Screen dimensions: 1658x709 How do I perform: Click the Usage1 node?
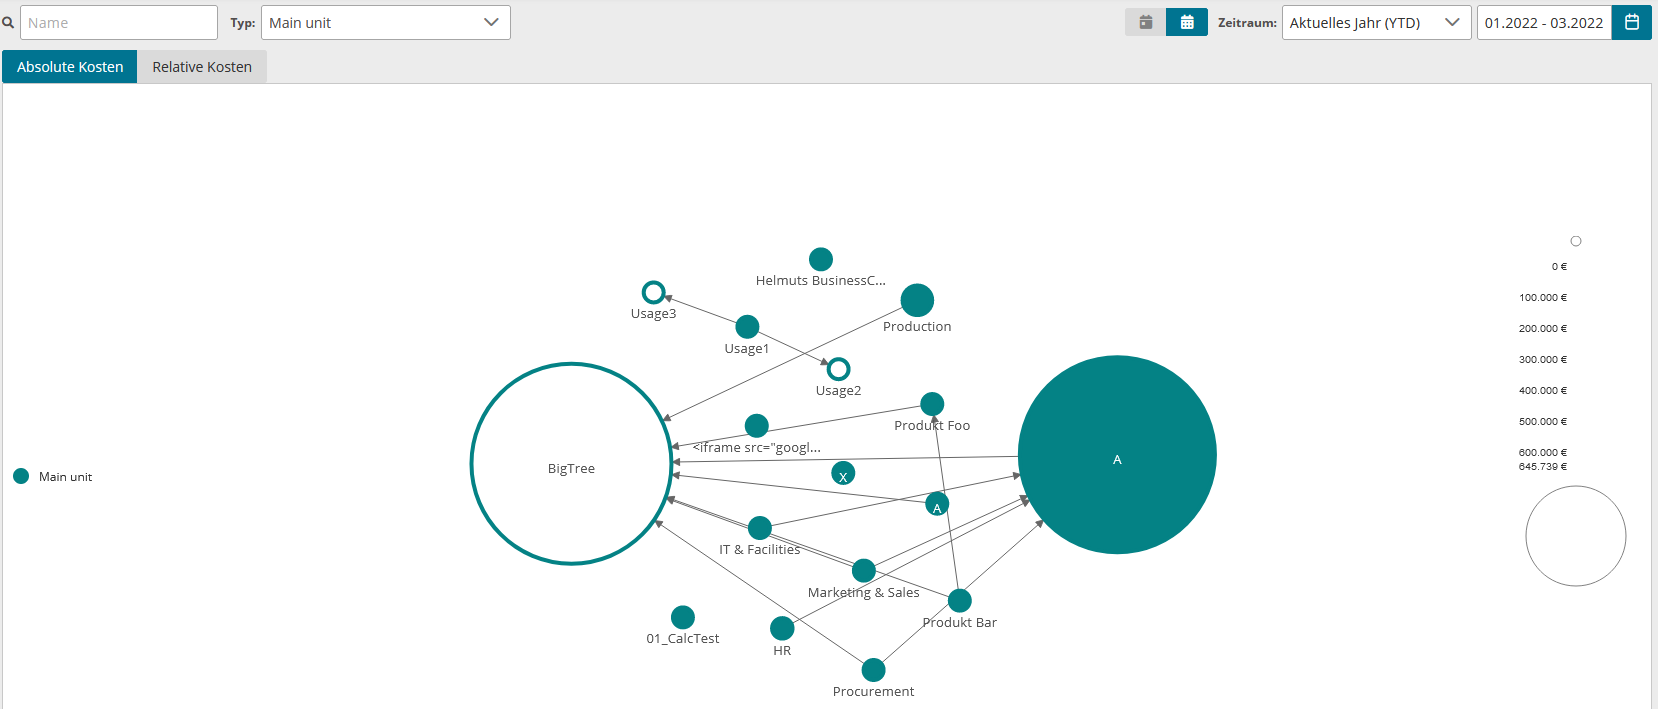(747, 327)
